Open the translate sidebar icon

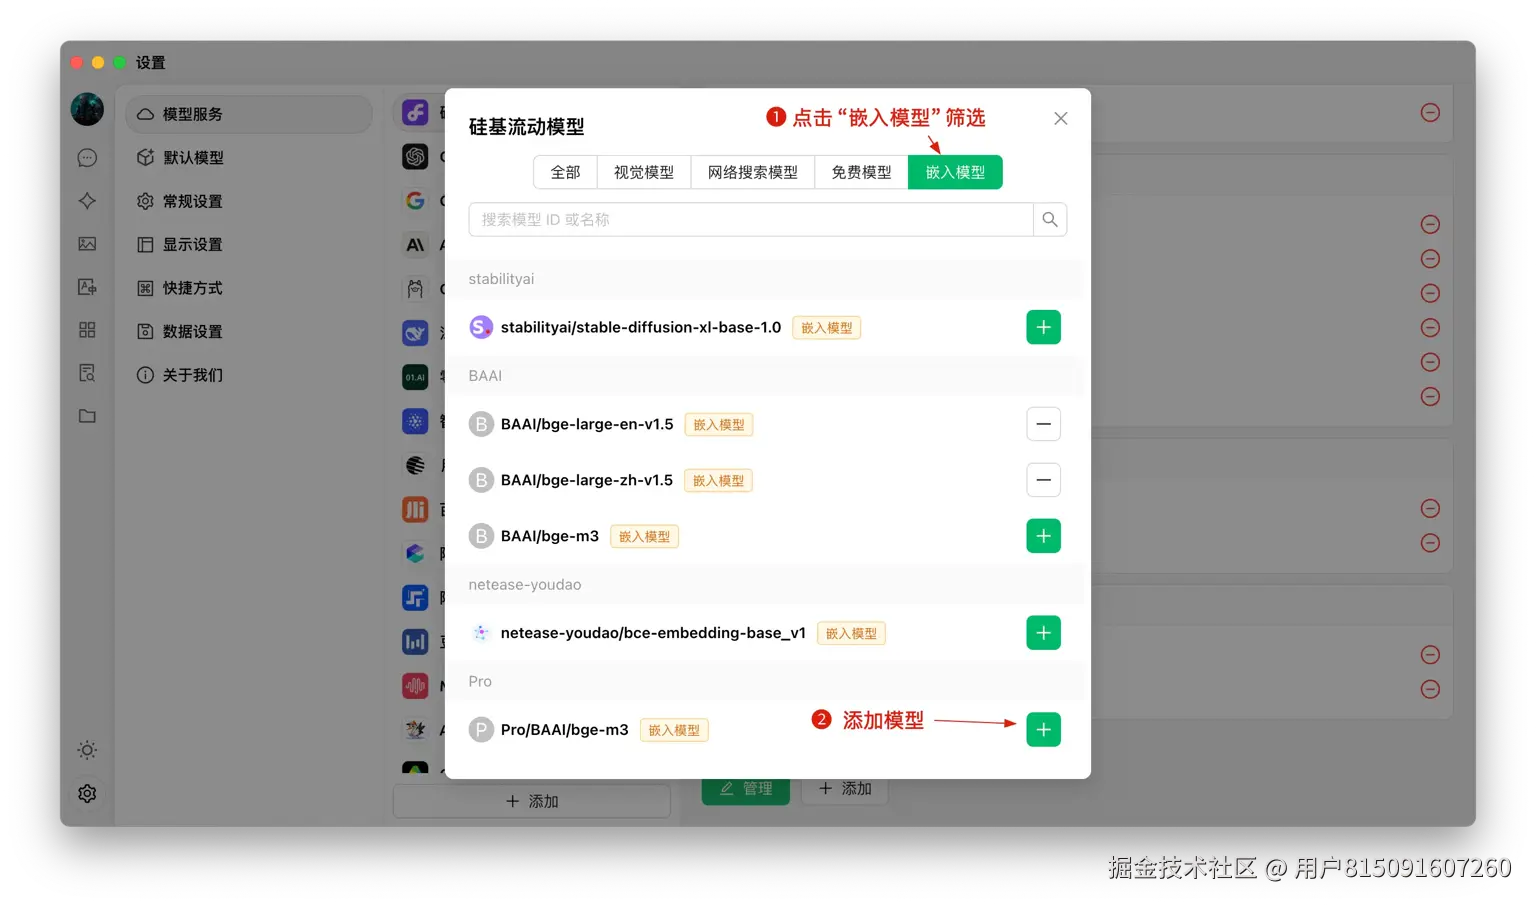click(x=87, y=287)
